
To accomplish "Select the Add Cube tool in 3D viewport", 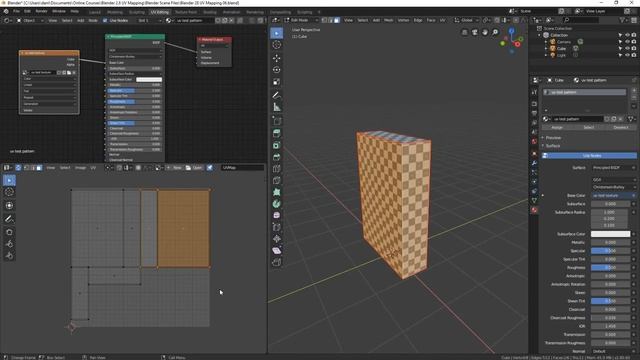I will [277, 121].
